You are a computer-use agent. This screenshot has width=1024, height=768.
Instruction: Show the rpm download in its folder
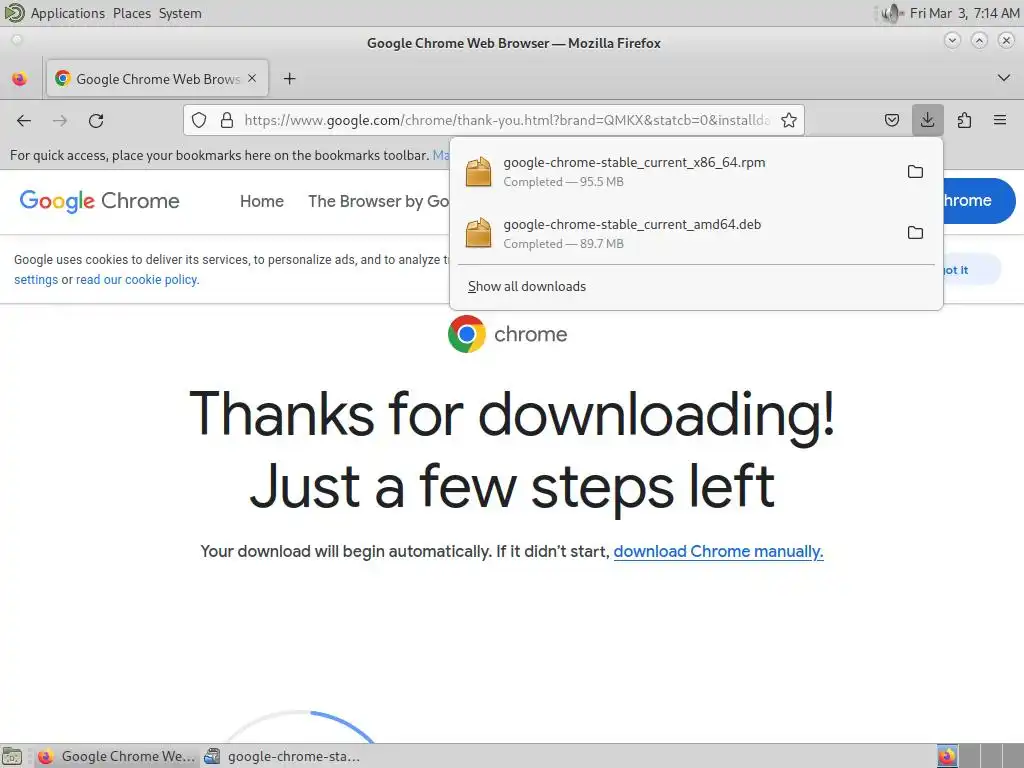click(x=916, y=172)
